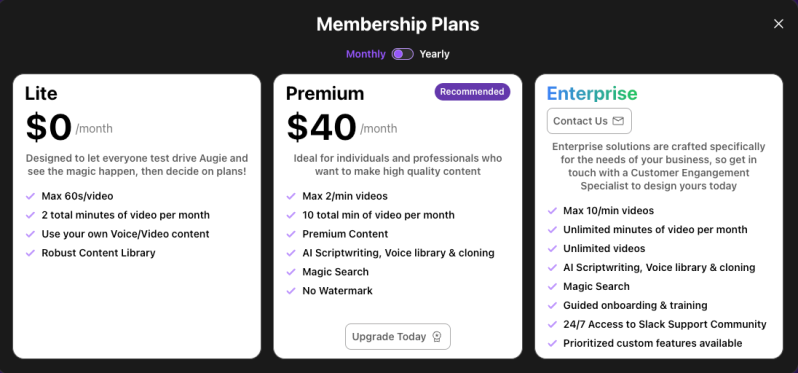The image size is (798, 373).
Task: Click the Upgrade Today button
Action: pos(397,337)
